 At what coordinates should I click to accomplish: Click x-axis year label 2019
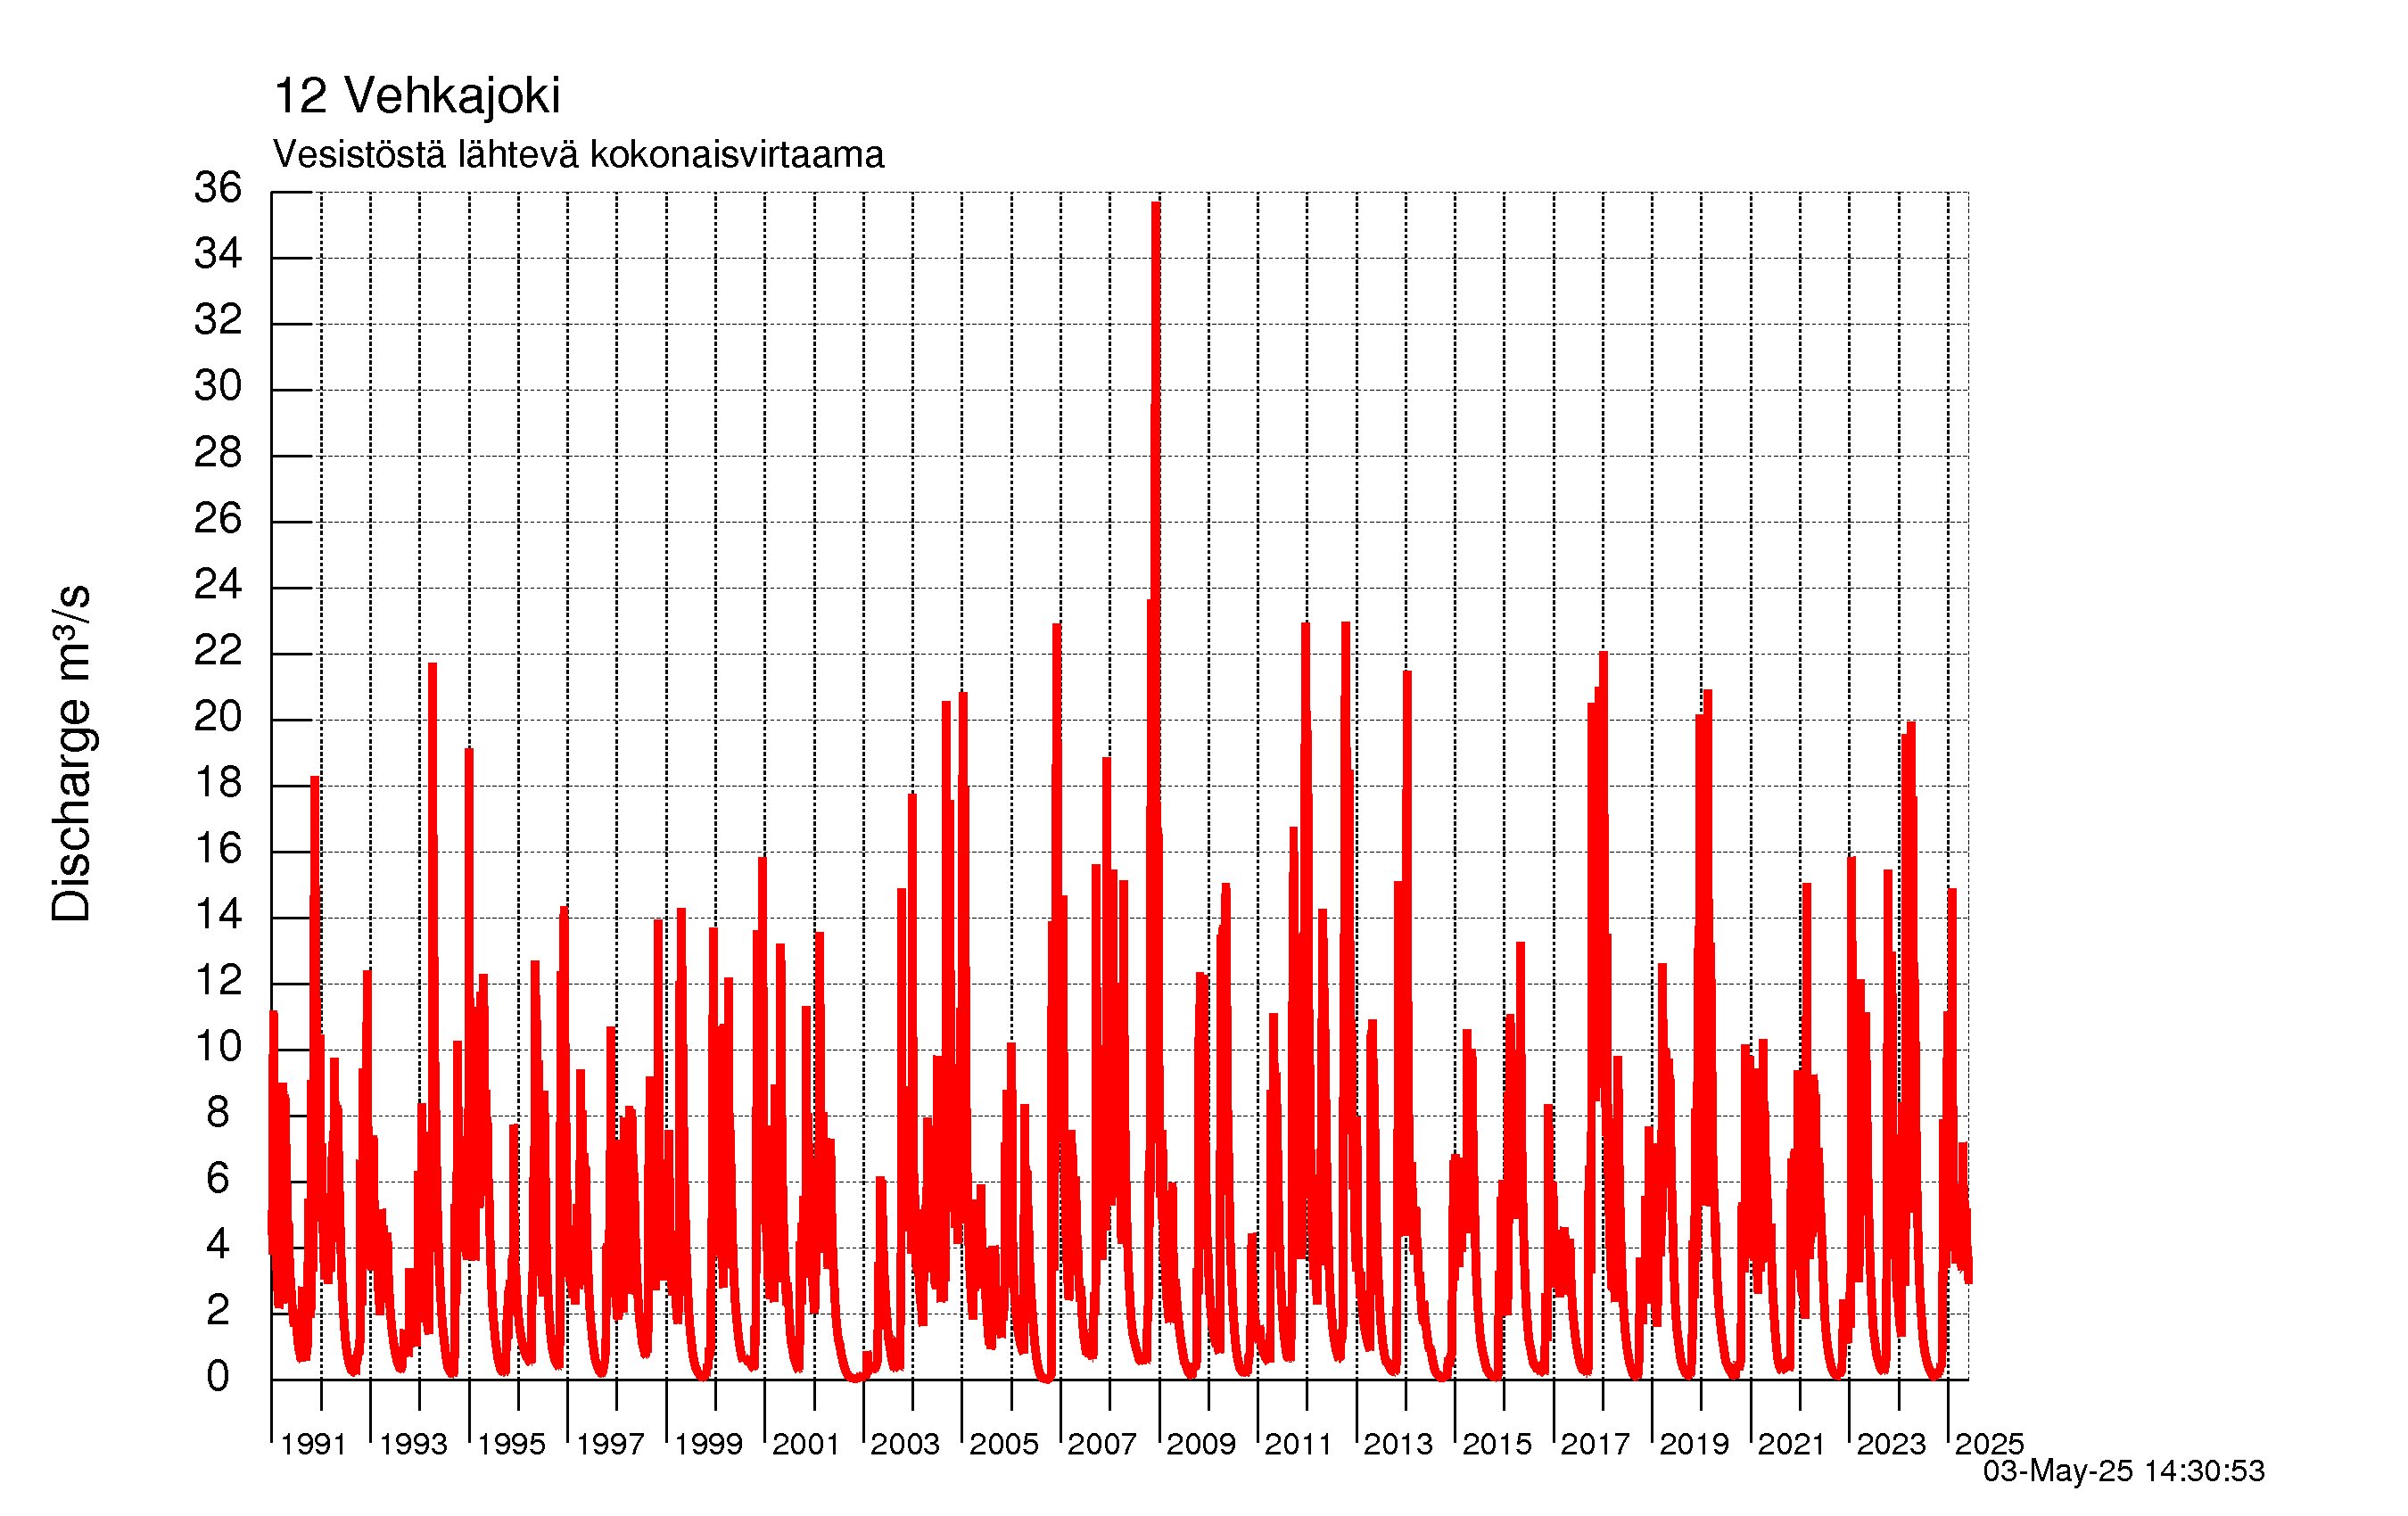(1694, 1445)
